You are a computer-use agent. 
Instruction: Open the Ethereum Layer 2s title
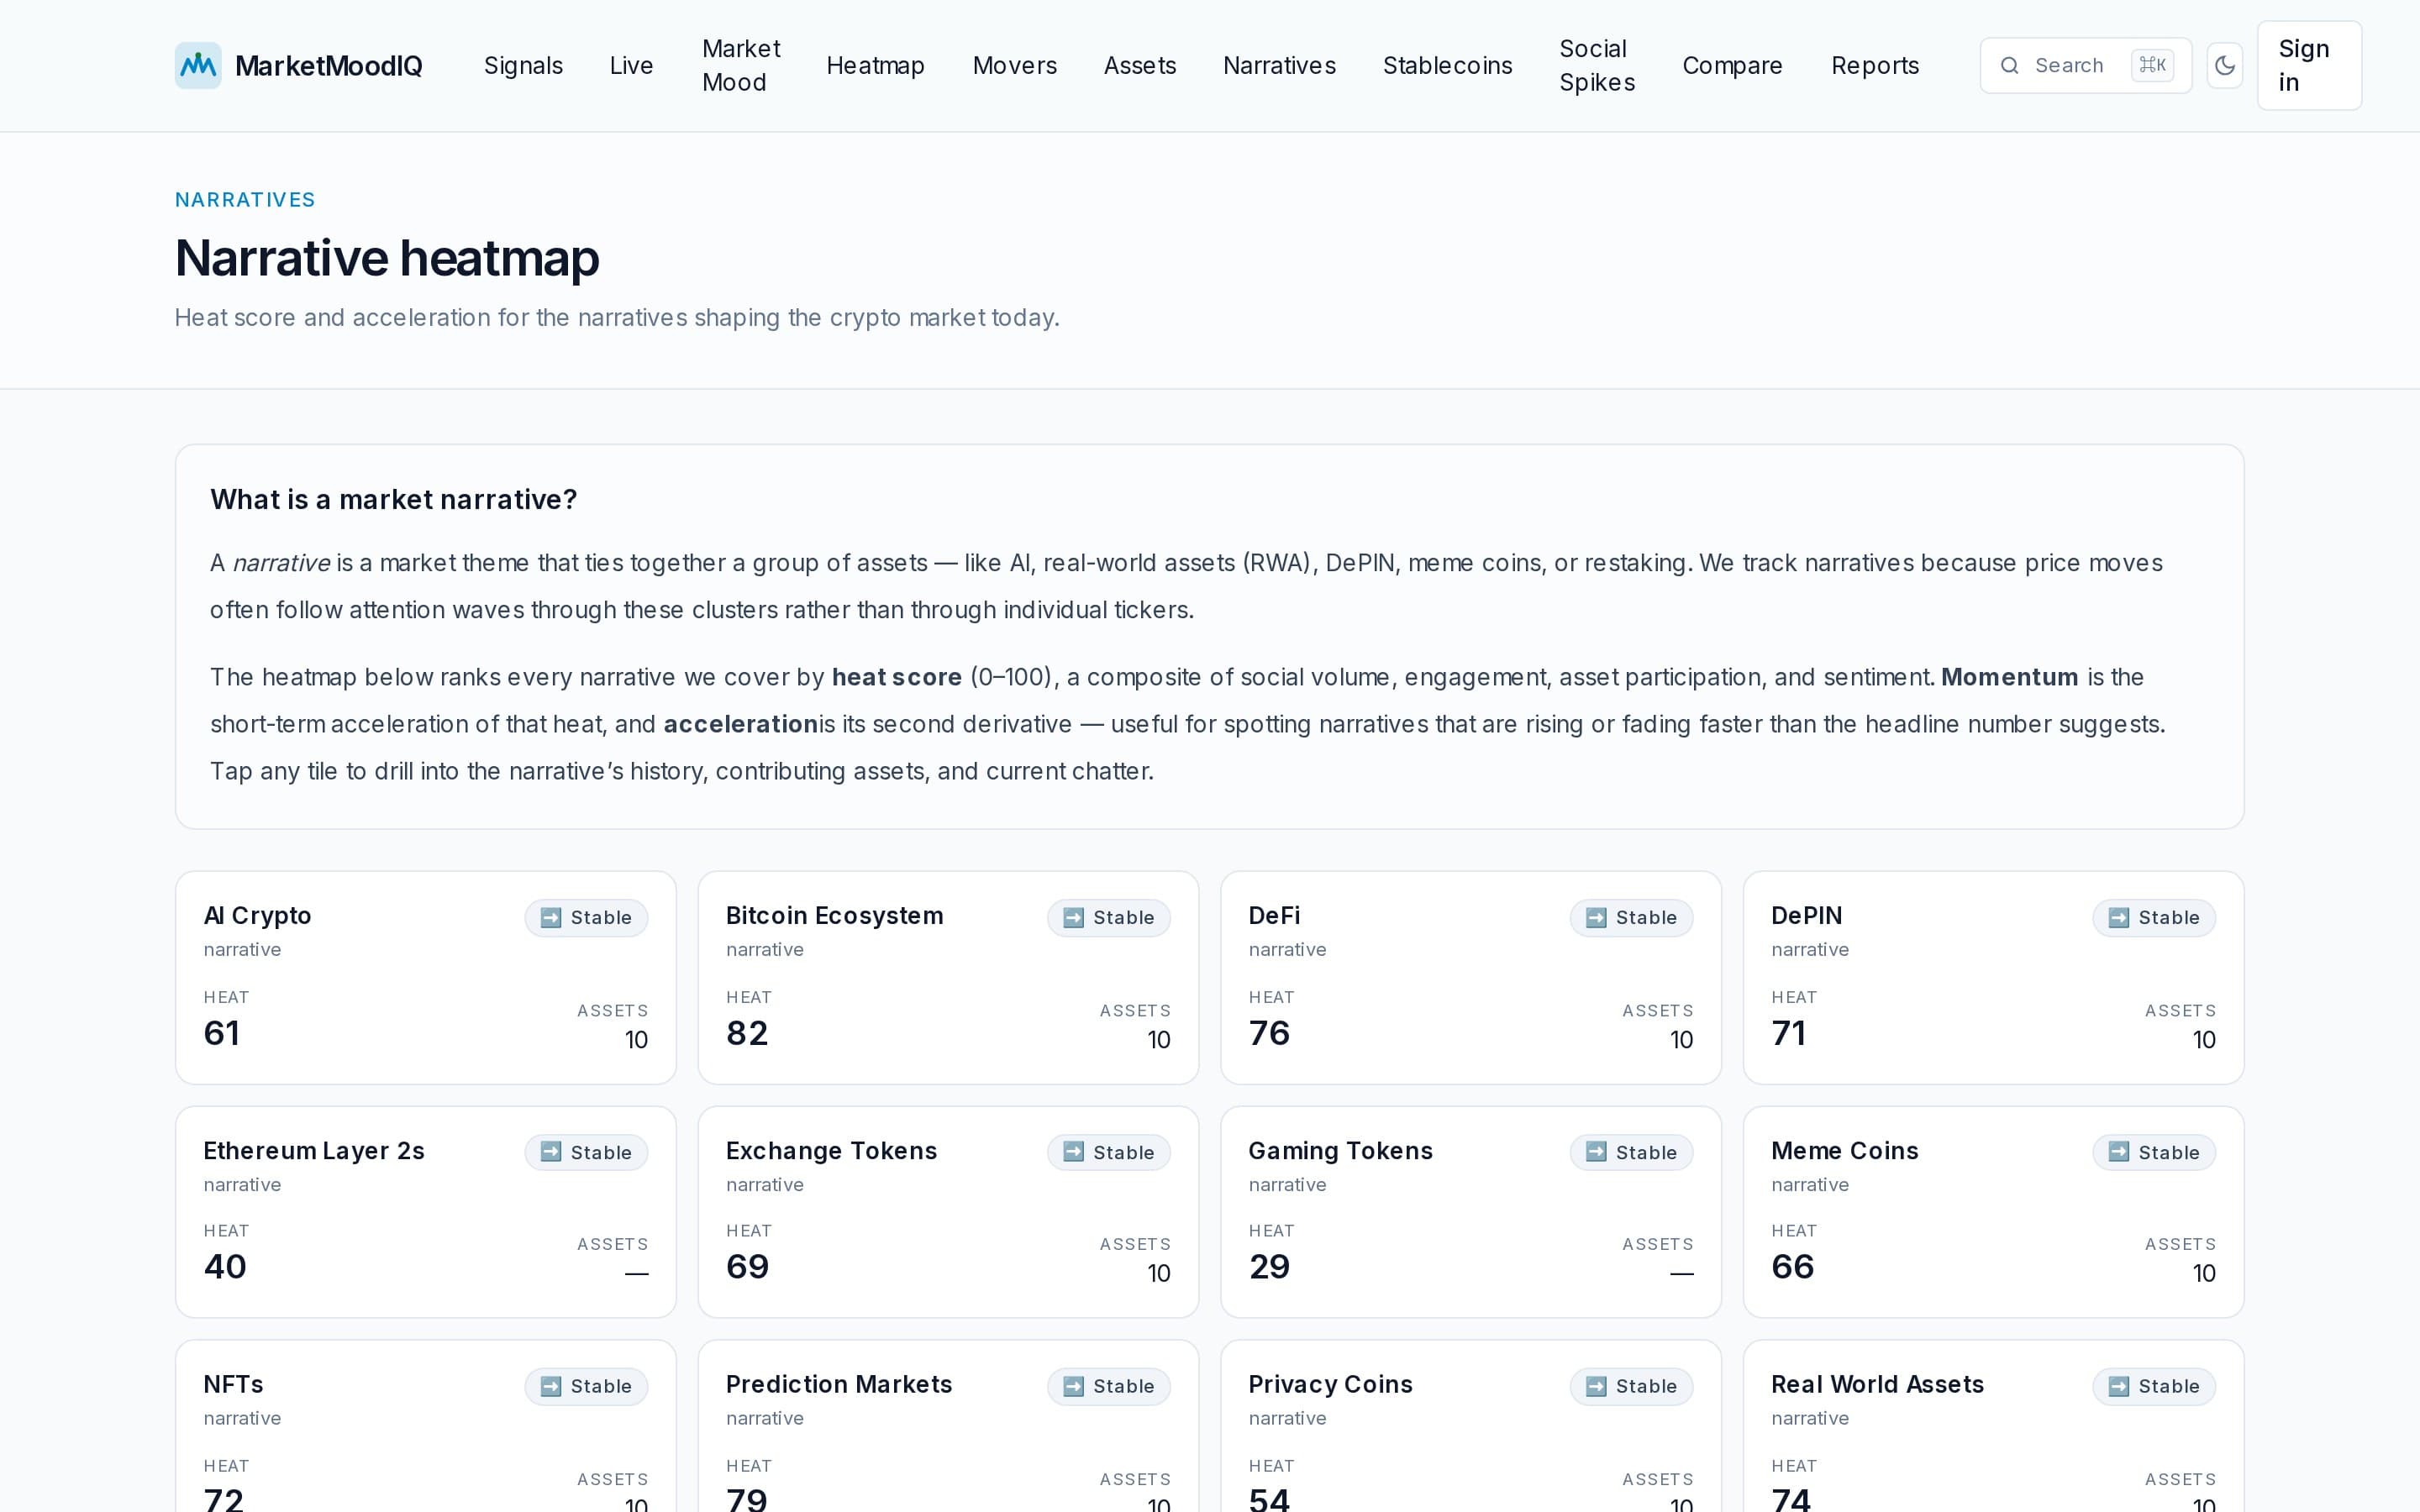click(x=314, y=1150)
